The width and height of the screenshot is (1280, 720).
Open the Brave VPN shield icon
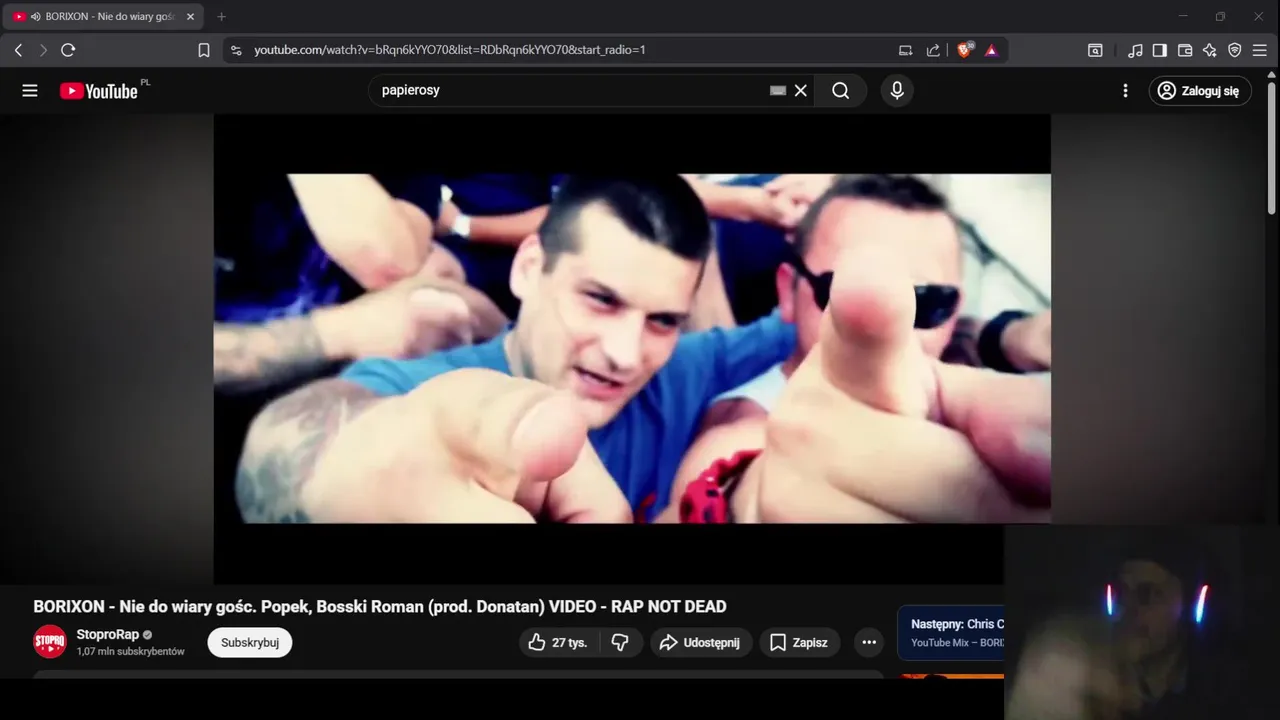coord(1235,50)
